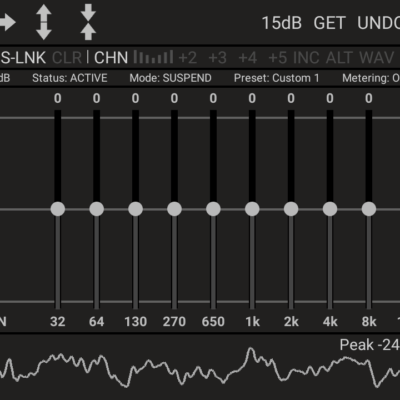Click the 32 Hz band slider knob

click(58, 209)
